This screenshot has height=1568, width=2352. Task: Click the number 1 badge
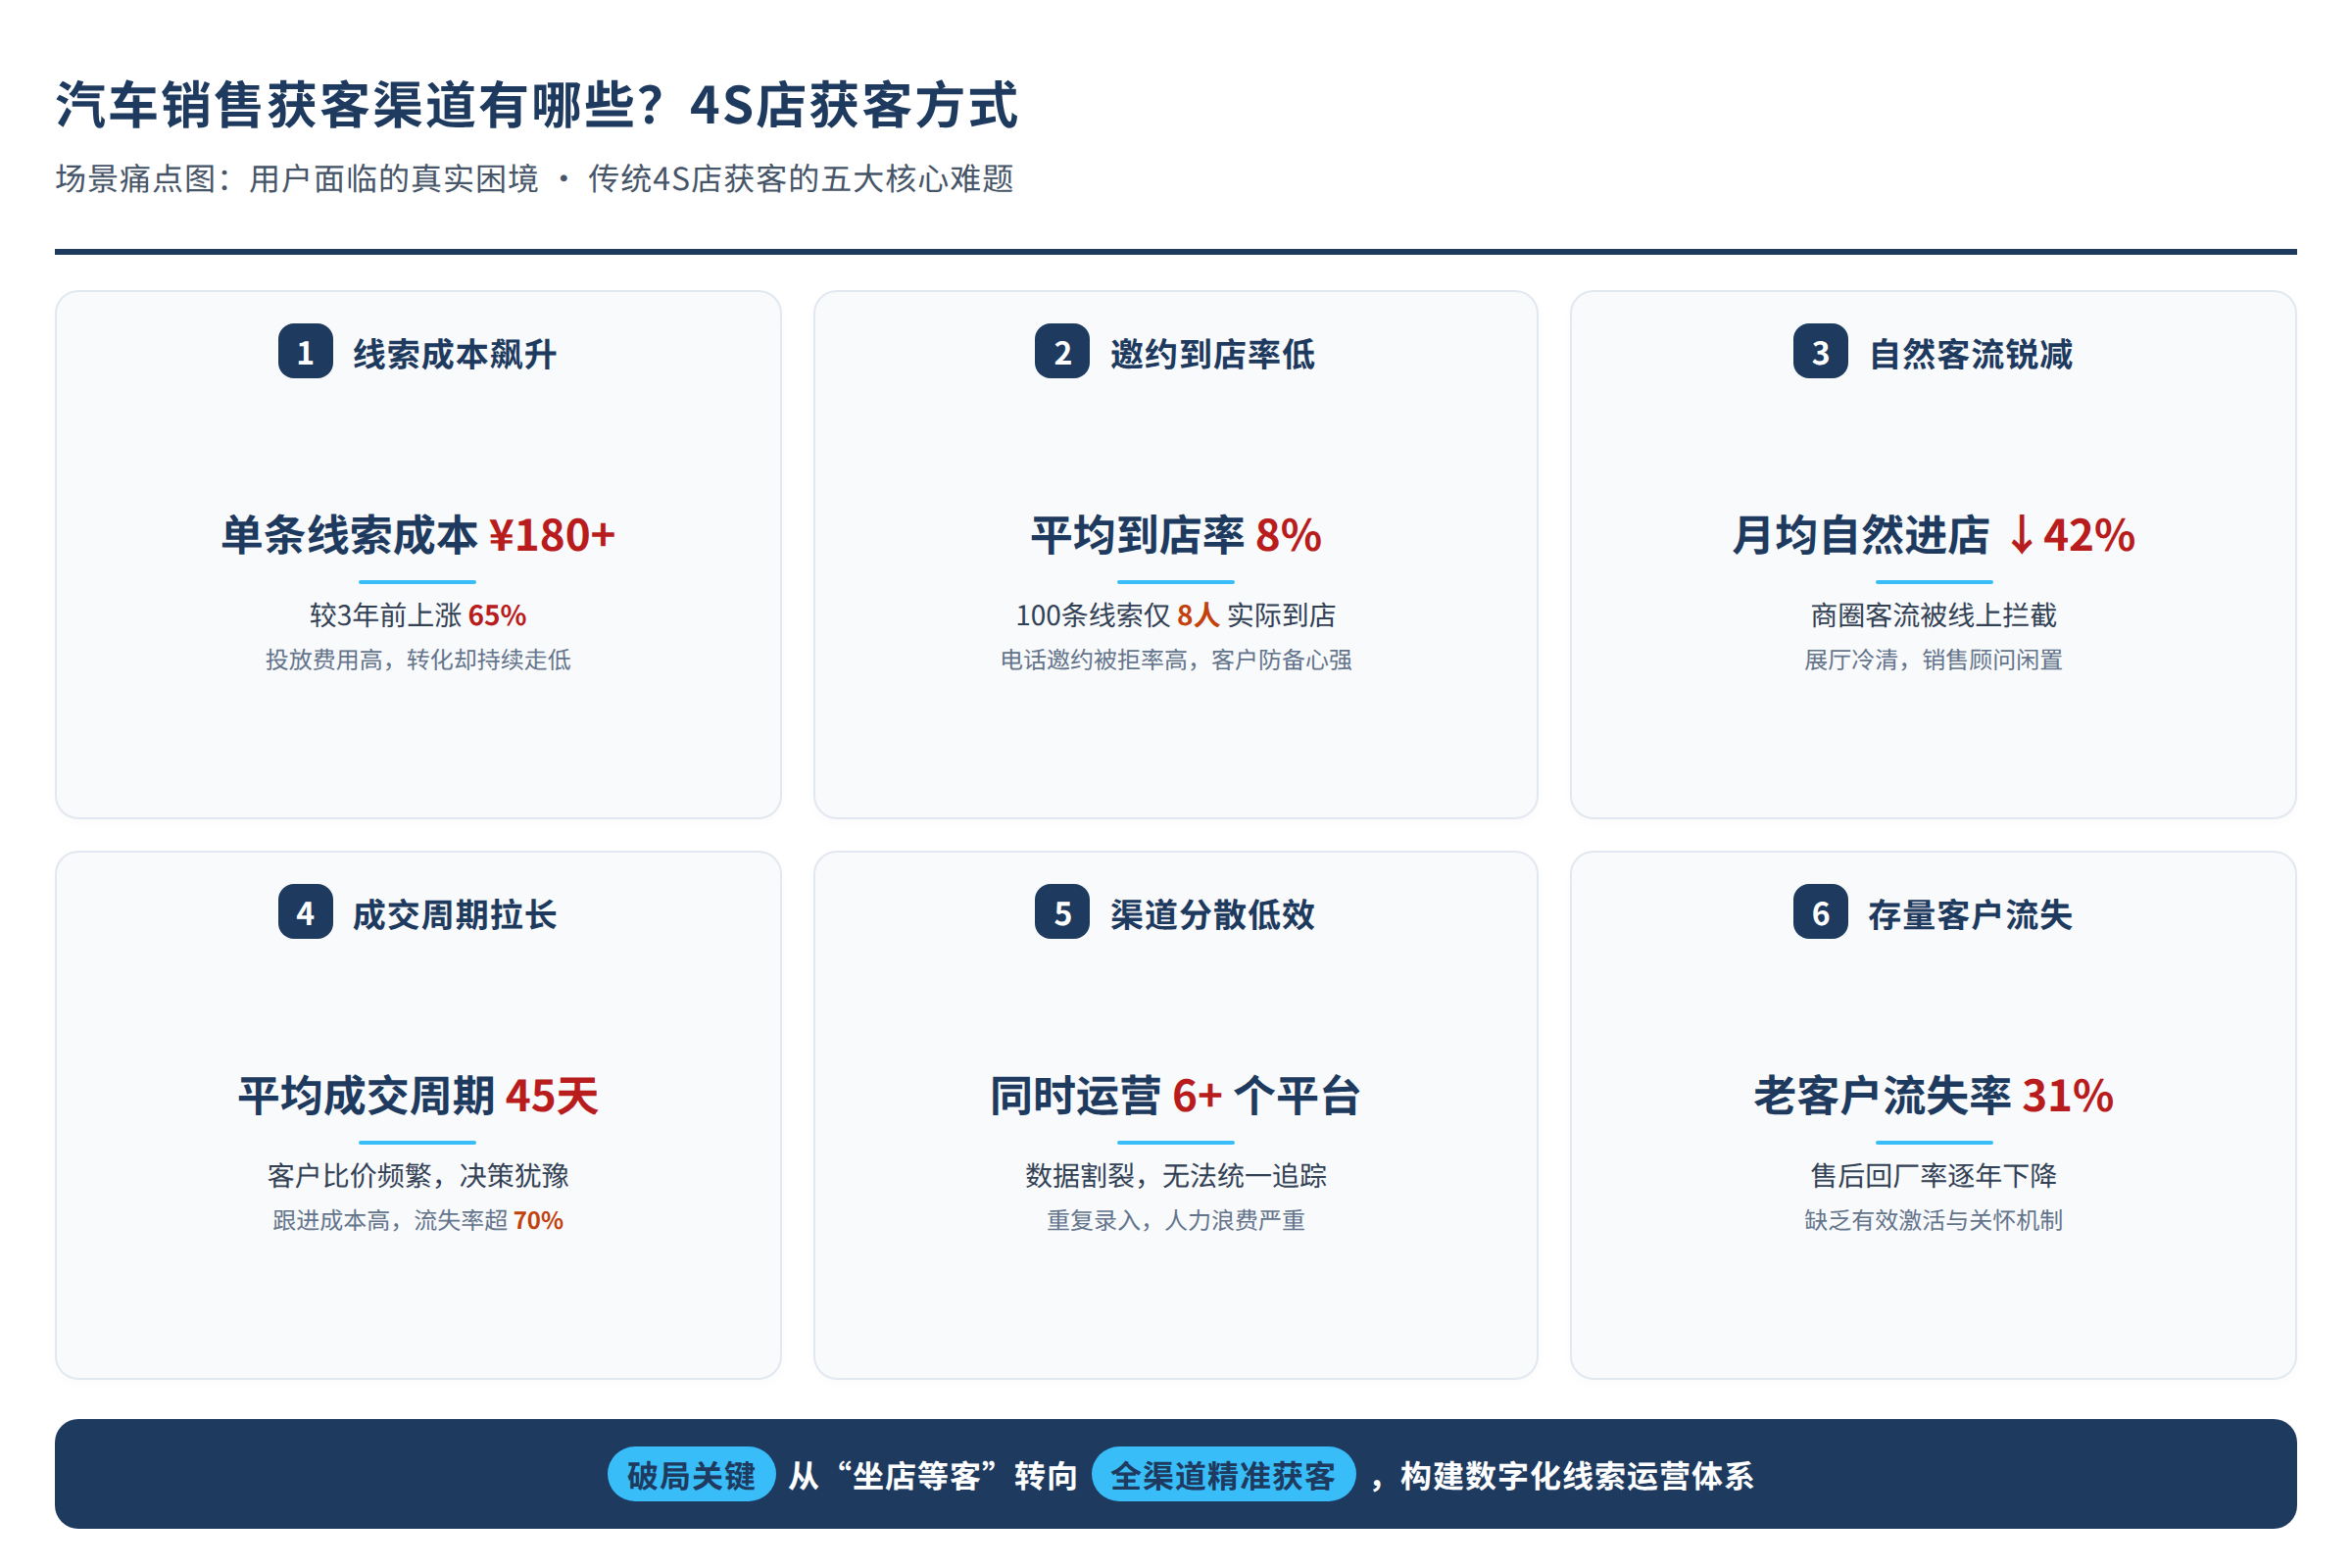[305, 352]
